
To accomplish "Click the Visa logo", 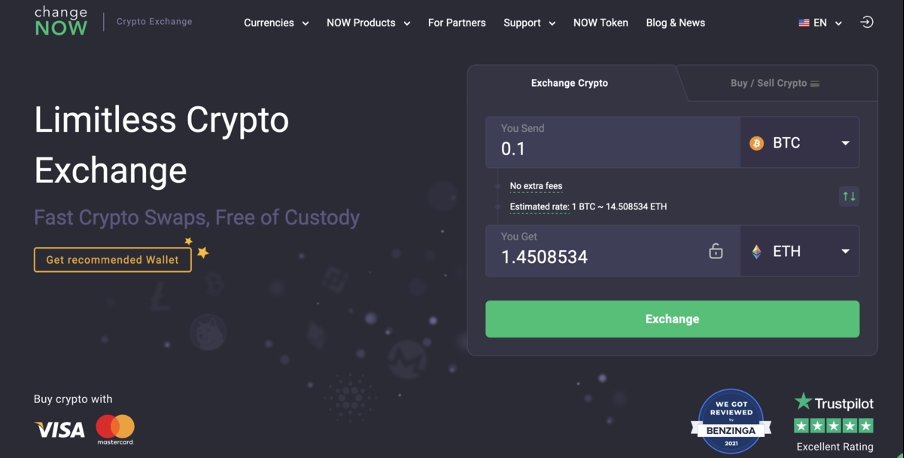I will click(60, 430).
